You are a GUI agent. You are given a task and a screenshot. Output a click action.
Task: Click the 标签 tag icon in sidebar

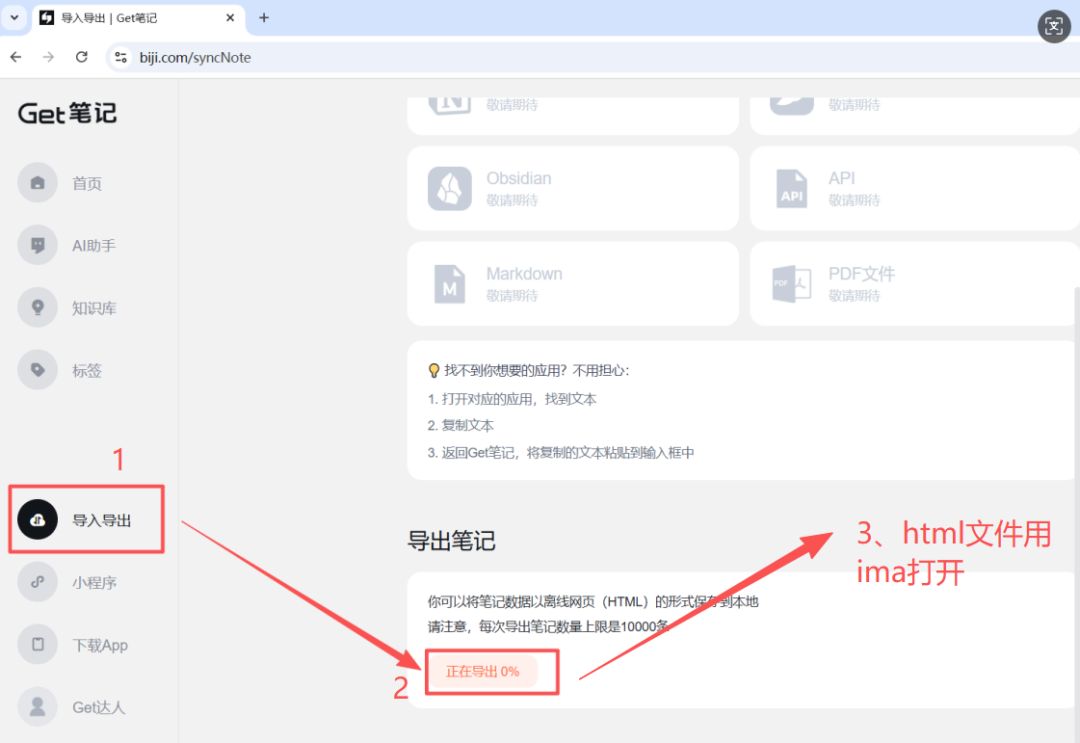coord(37,370)
